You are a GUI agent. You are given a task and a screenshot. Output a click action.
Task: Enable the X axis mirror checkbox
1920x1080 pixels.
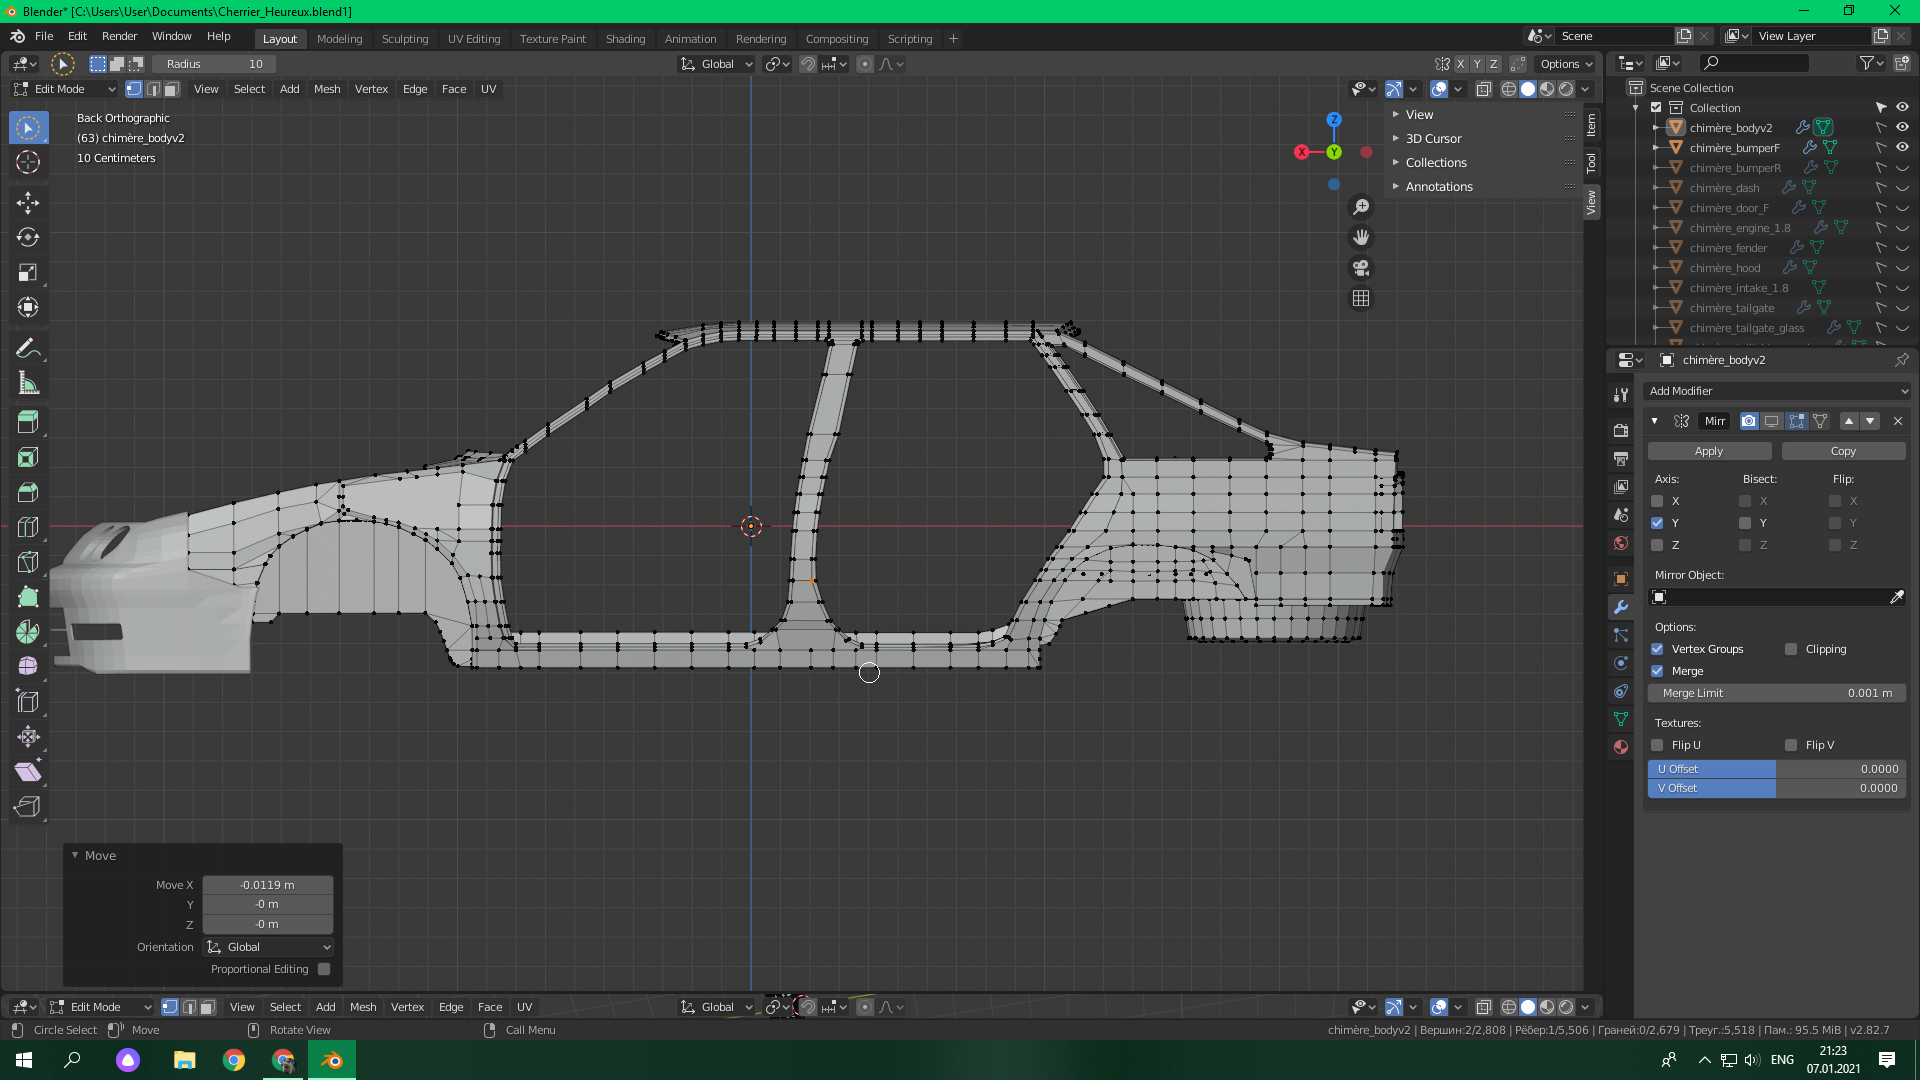(1657, 501)
